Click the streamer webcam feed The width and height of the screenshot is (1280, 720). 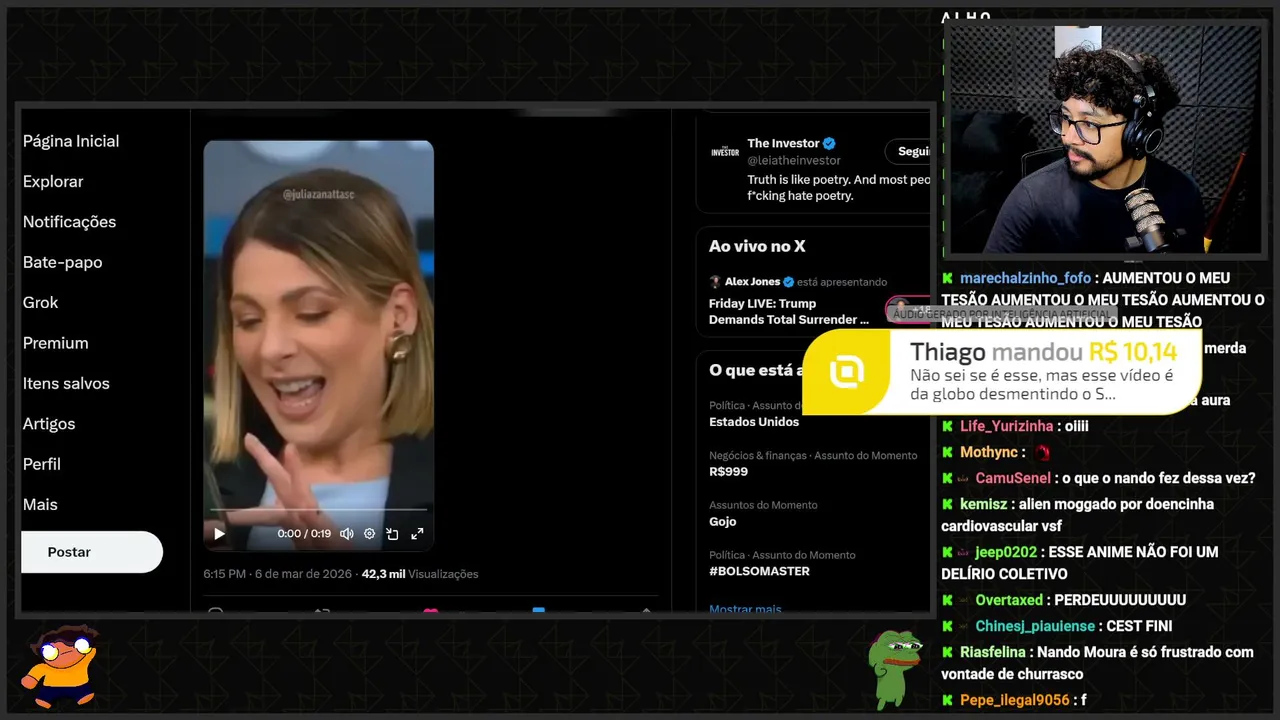pyautogui.click(x=1105, y=140)
